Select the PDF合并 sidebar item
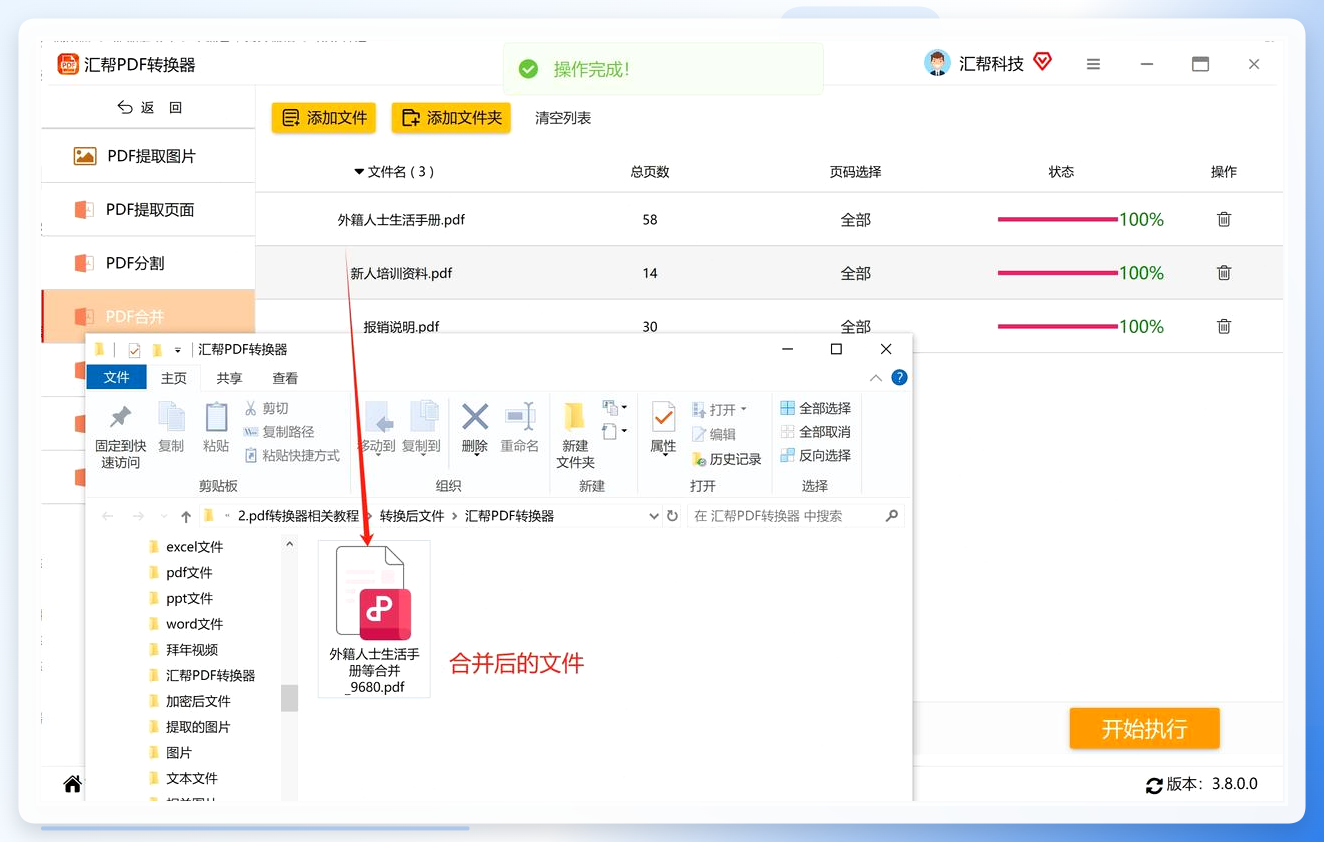The image size is (1324, 842). pos(148,316)
